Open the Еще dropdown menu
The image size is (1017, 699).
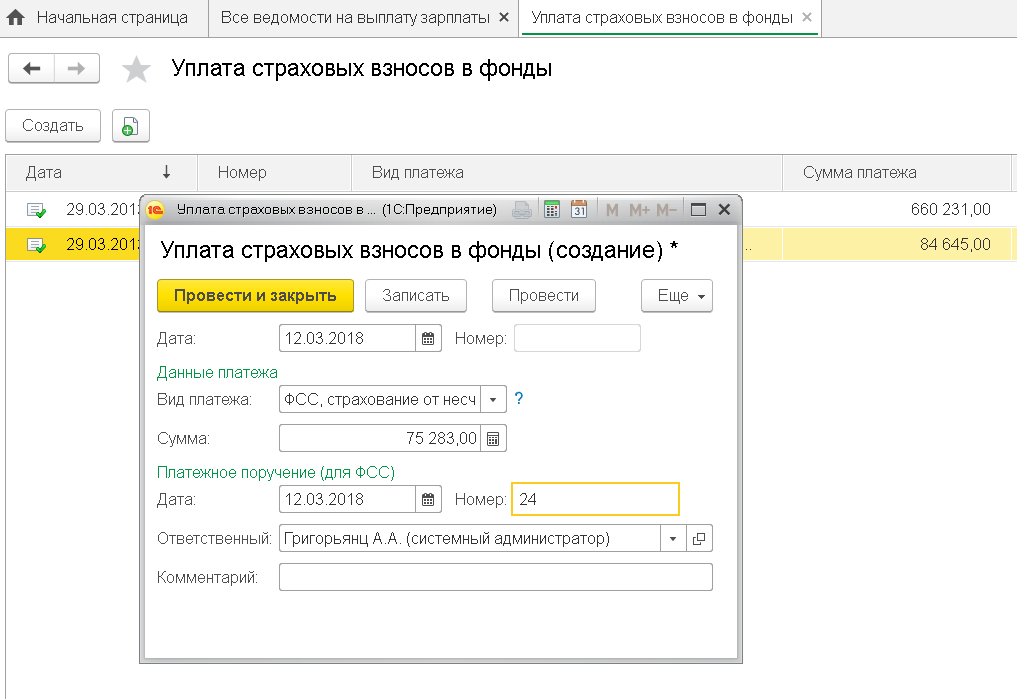[676, 296]
